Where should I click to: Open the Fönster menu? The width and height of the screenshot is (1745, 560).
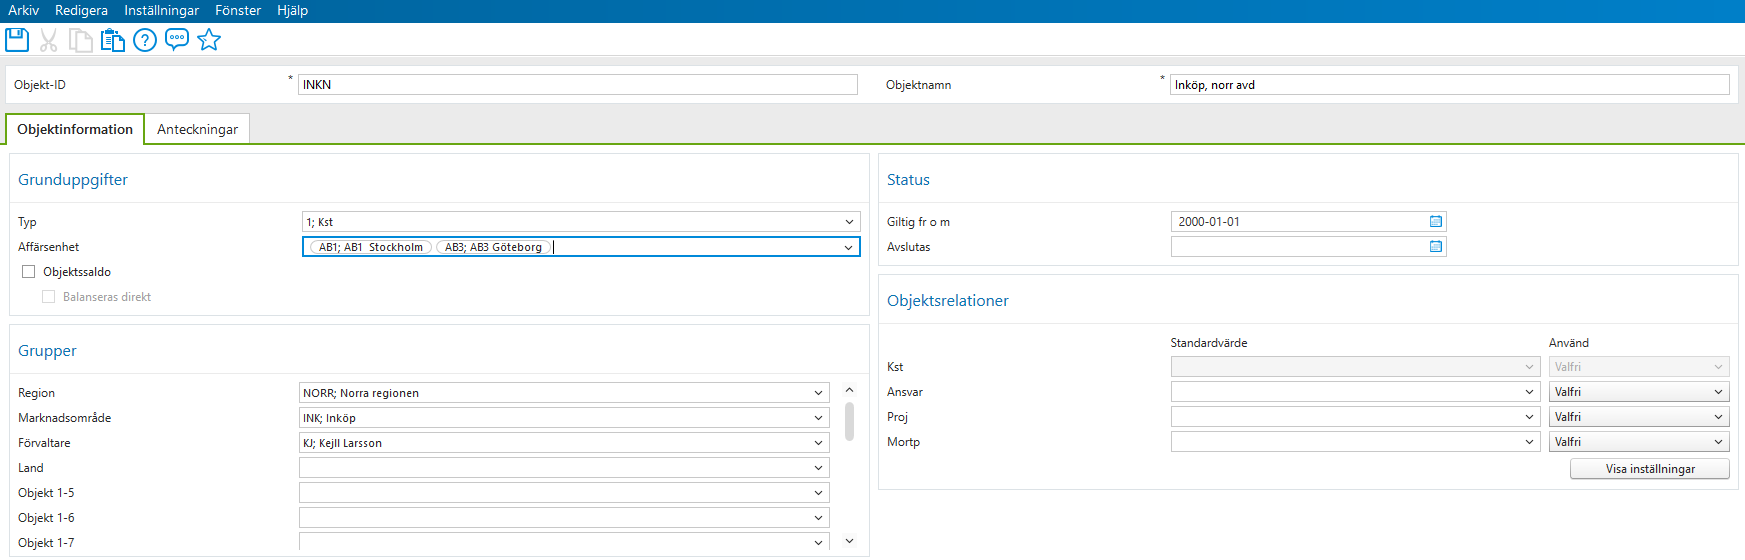click(238, 10)
